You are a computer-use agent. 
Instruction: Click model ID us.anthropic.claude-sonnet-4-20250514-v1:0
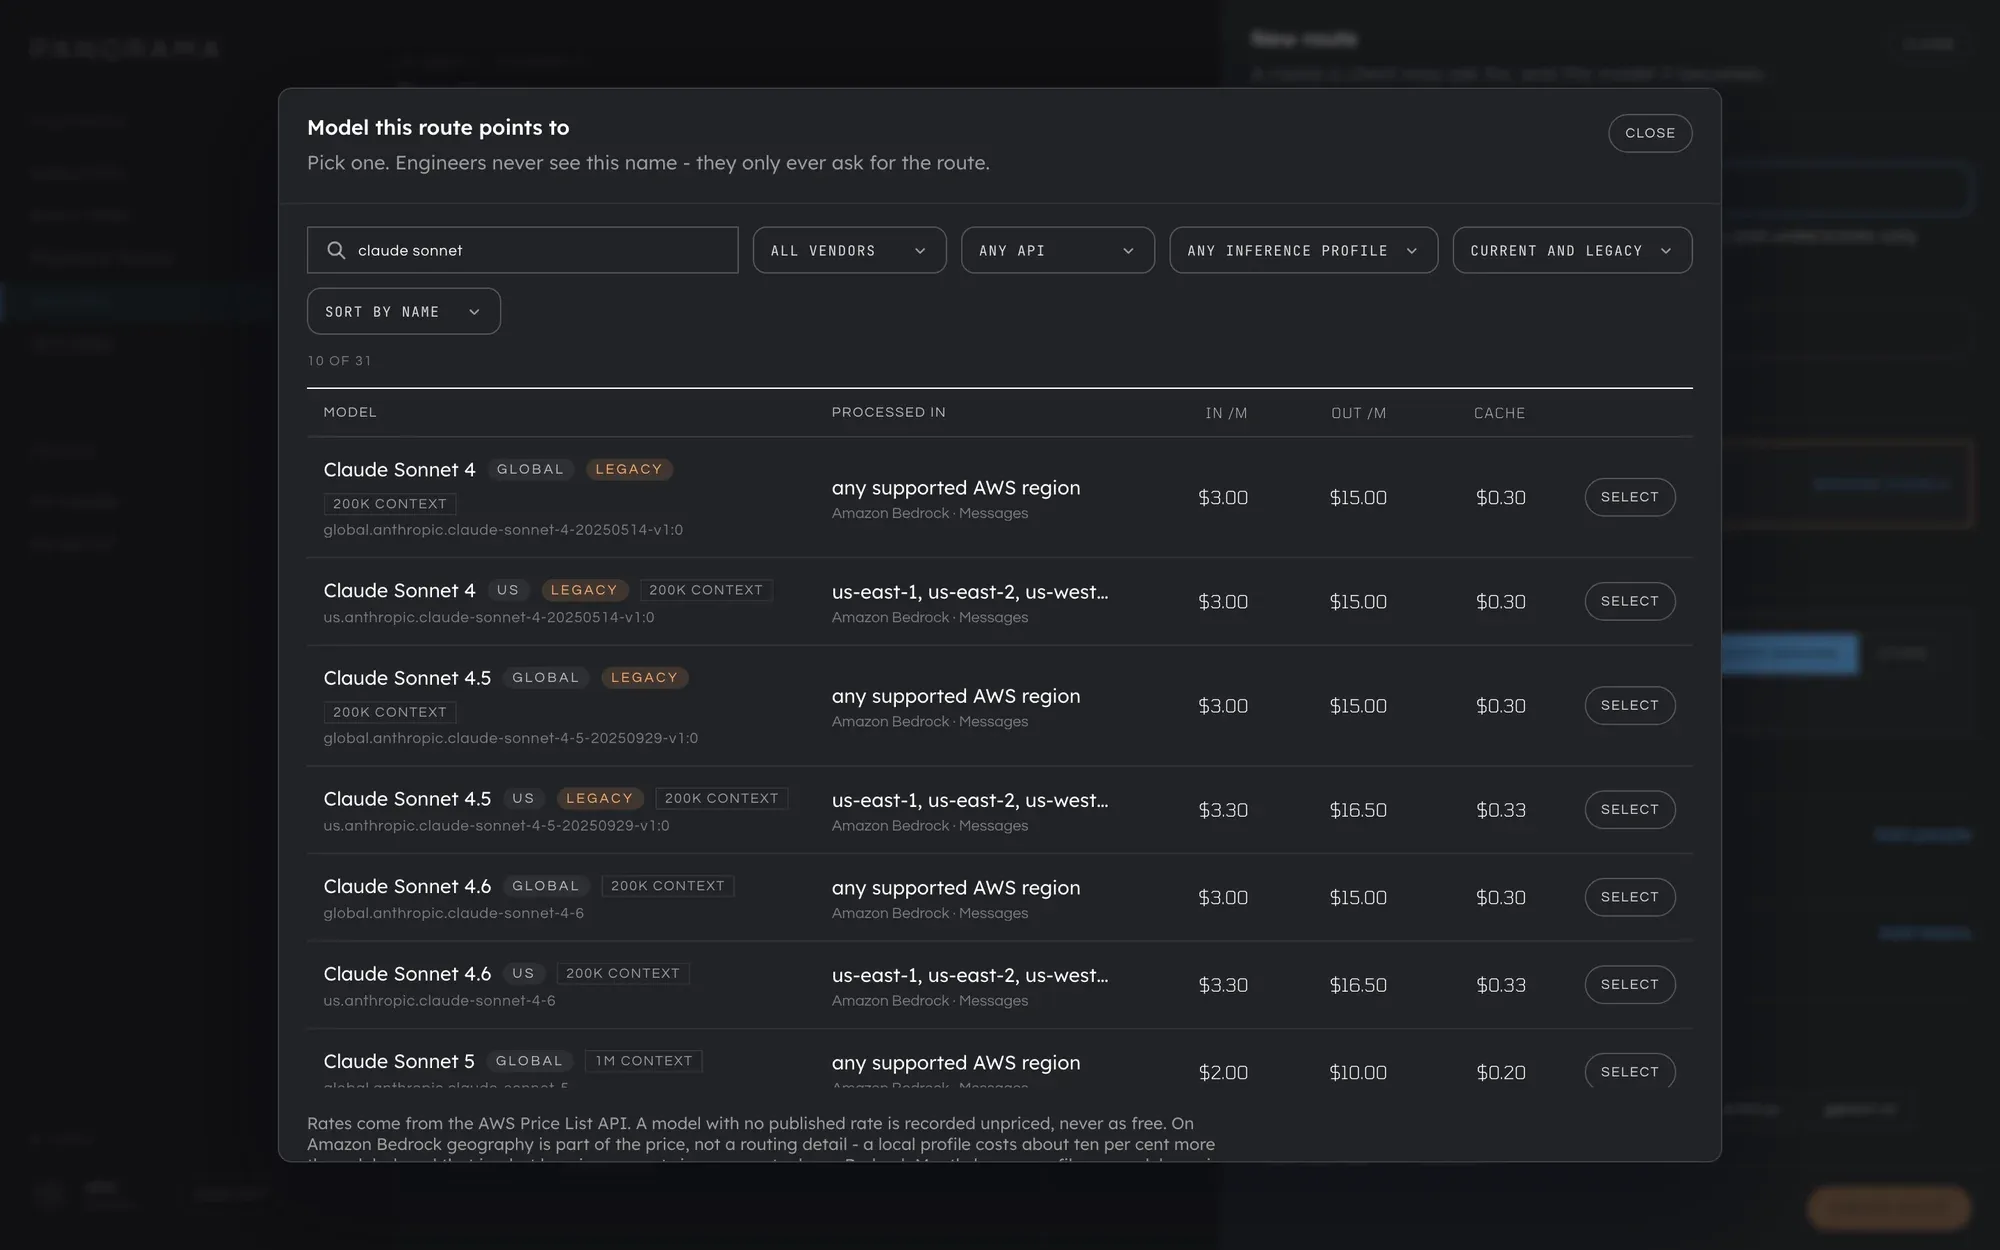tap(489, 618)
